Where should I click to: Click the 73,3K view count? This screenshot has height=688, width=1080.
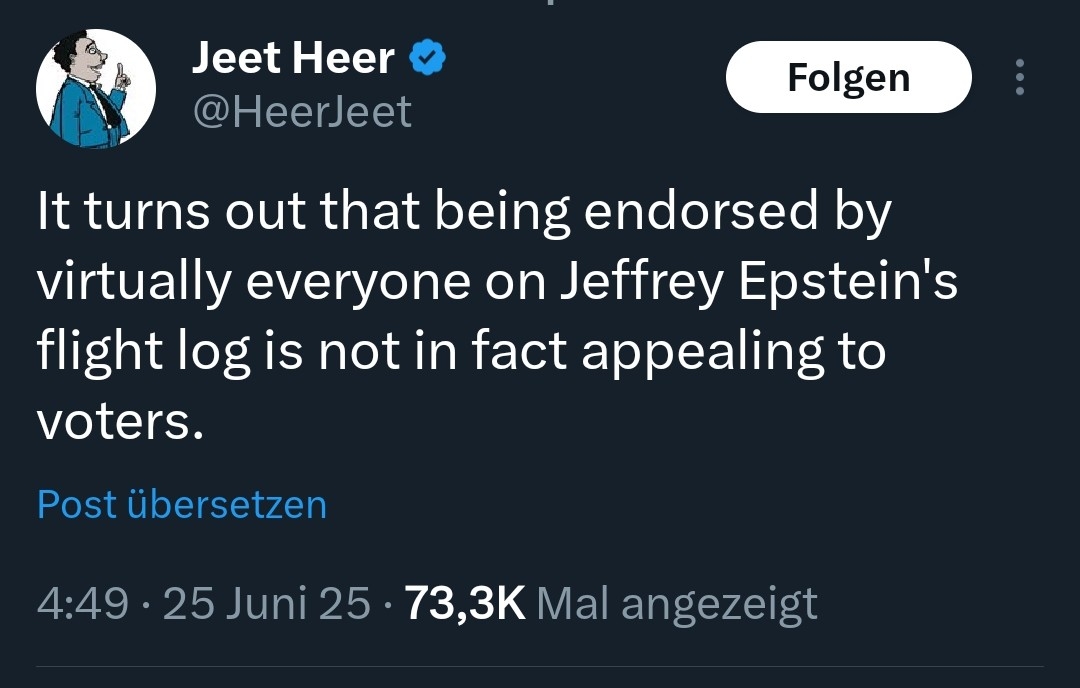point(464,603)
